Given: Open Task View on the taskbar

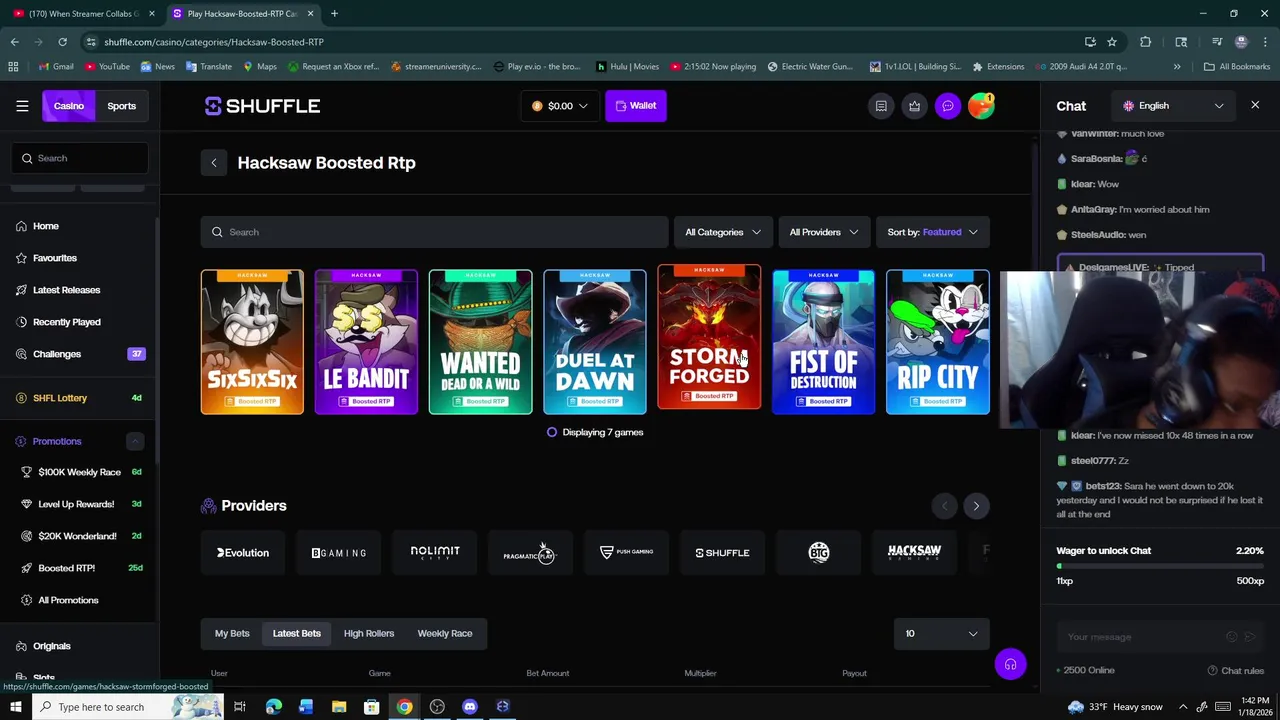Looking at the screenshot, I should pyautogui.click(x=240, y=707).
